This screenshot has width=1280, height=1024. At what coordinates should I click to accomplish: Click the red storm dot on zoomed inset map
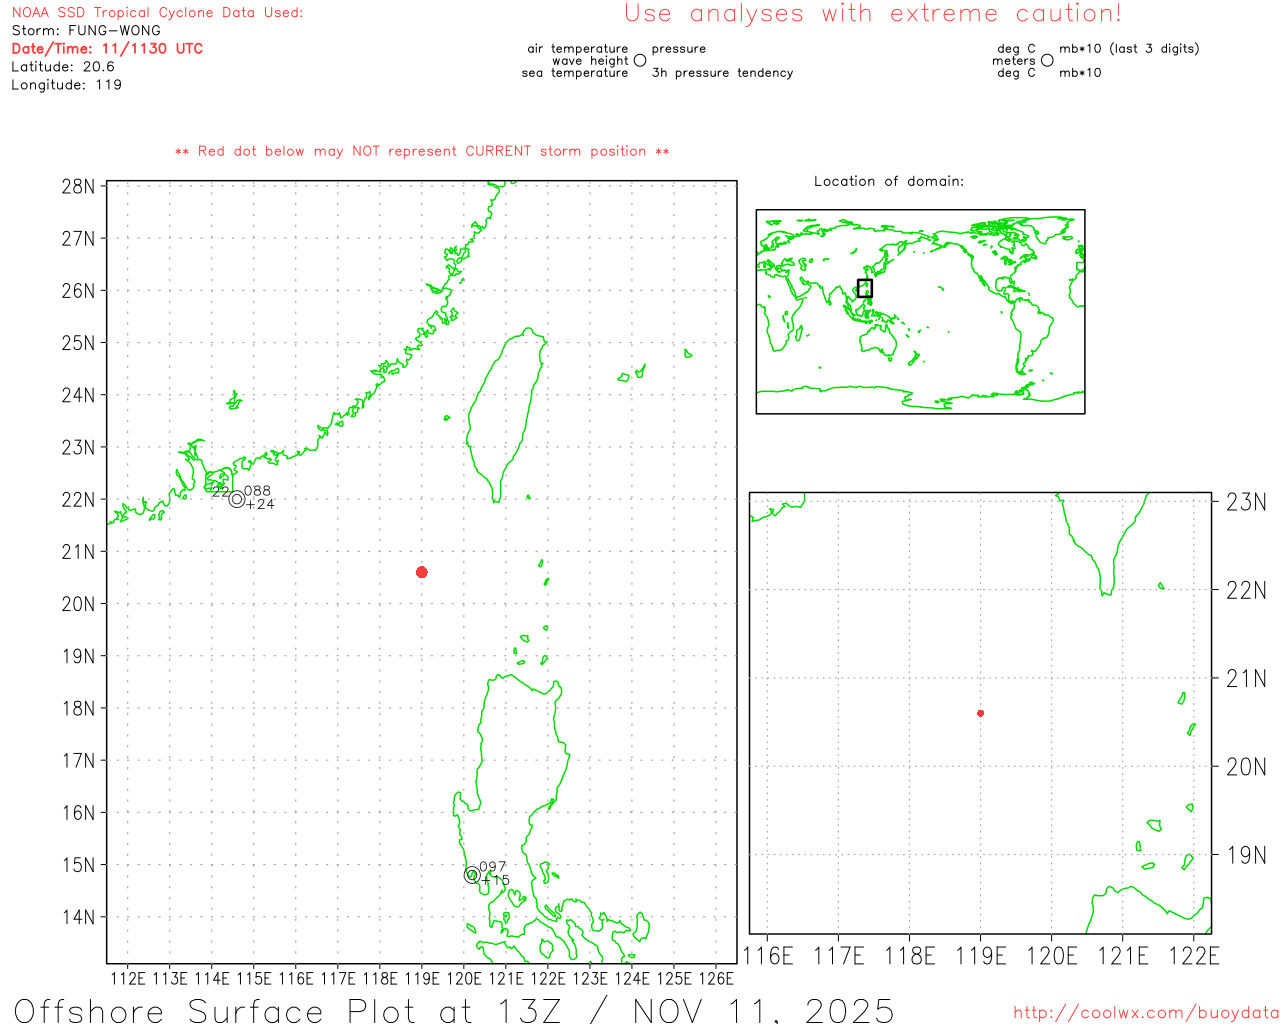[980, 713]
